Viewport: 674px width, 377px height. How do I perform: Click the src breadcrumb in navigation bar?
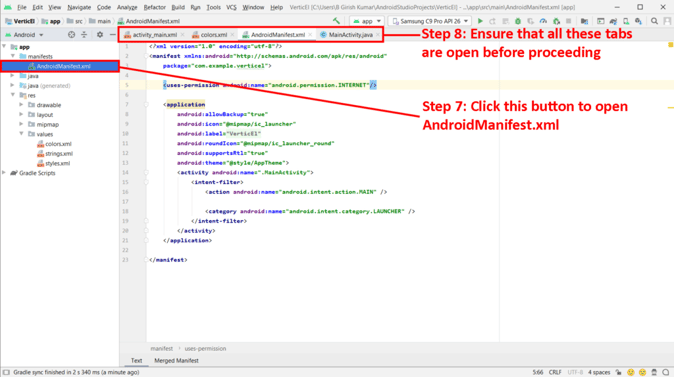(75, 21)
